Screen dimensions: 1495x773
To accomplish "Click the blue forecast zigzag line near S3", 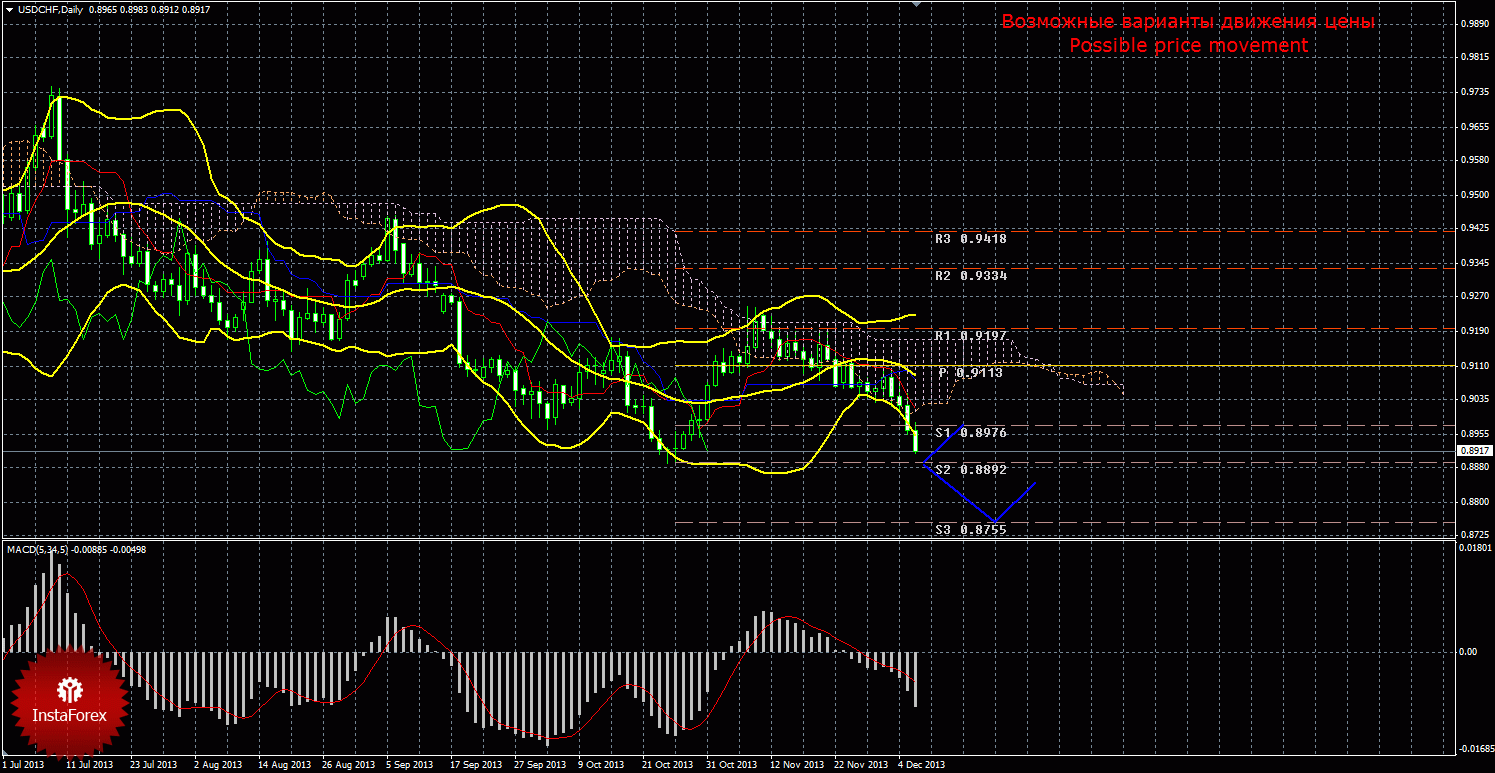I will click(958, 494).
